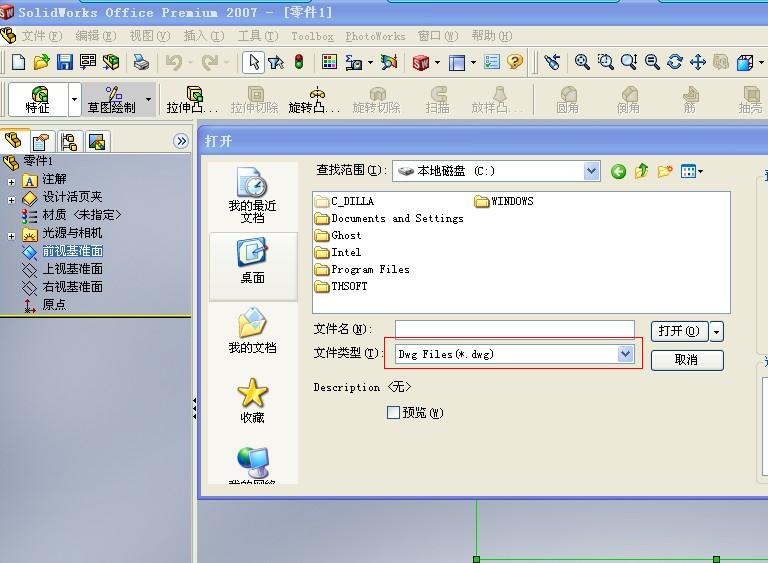Click the Print icon in toolbar
The image size is (768, 563).
[142, 62]
